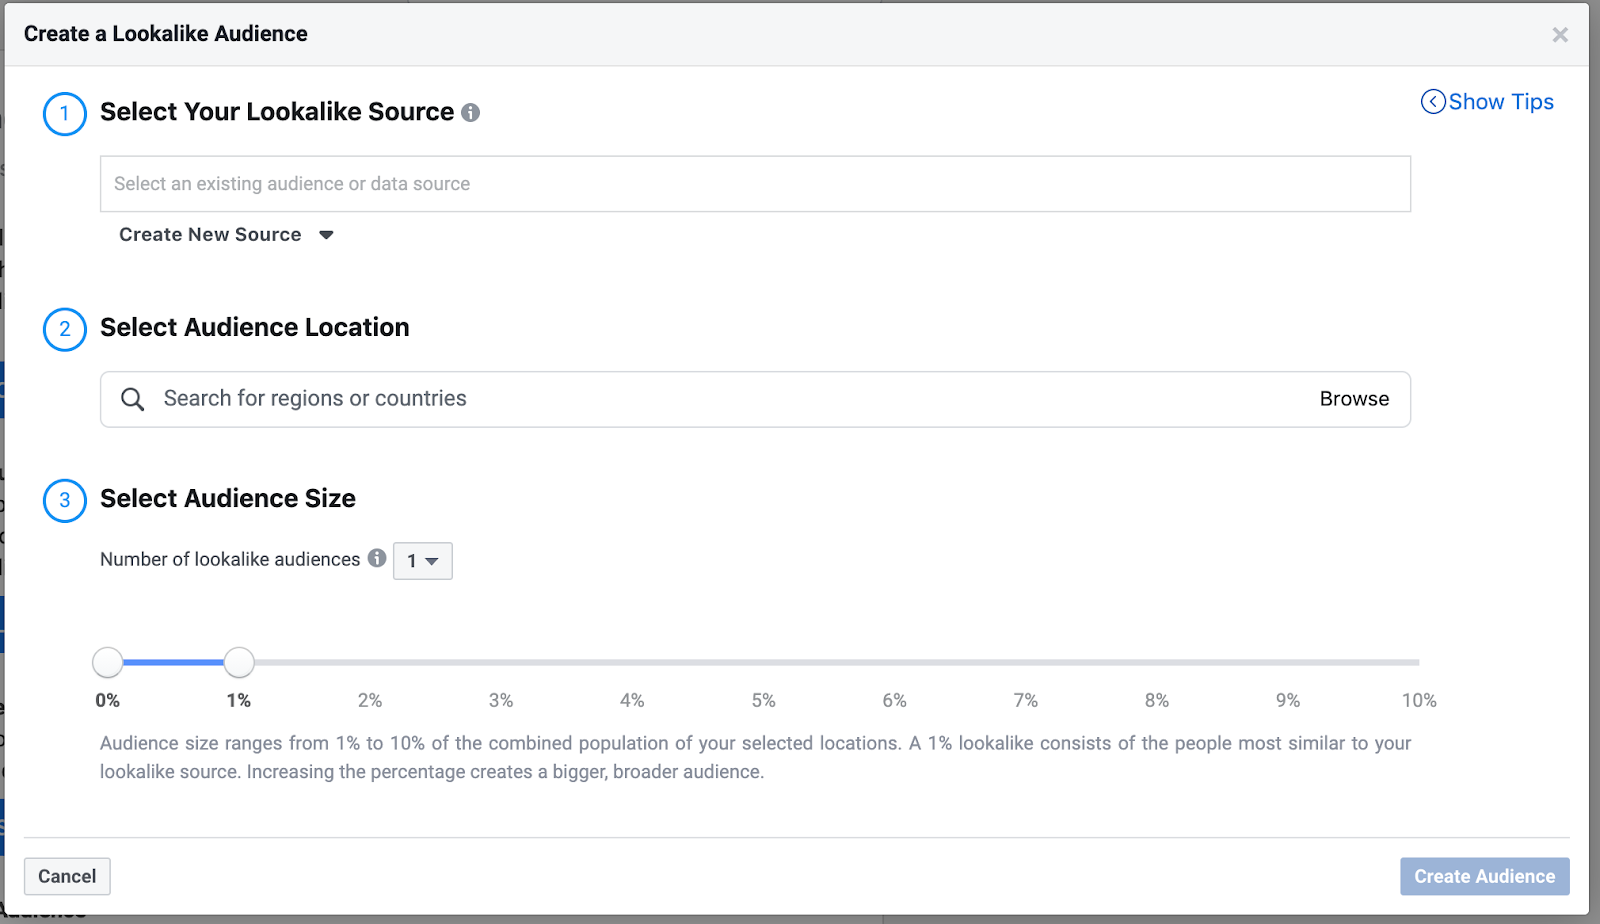
Task: Click the Show Tips arrow icon
Action: [1432, 102]
